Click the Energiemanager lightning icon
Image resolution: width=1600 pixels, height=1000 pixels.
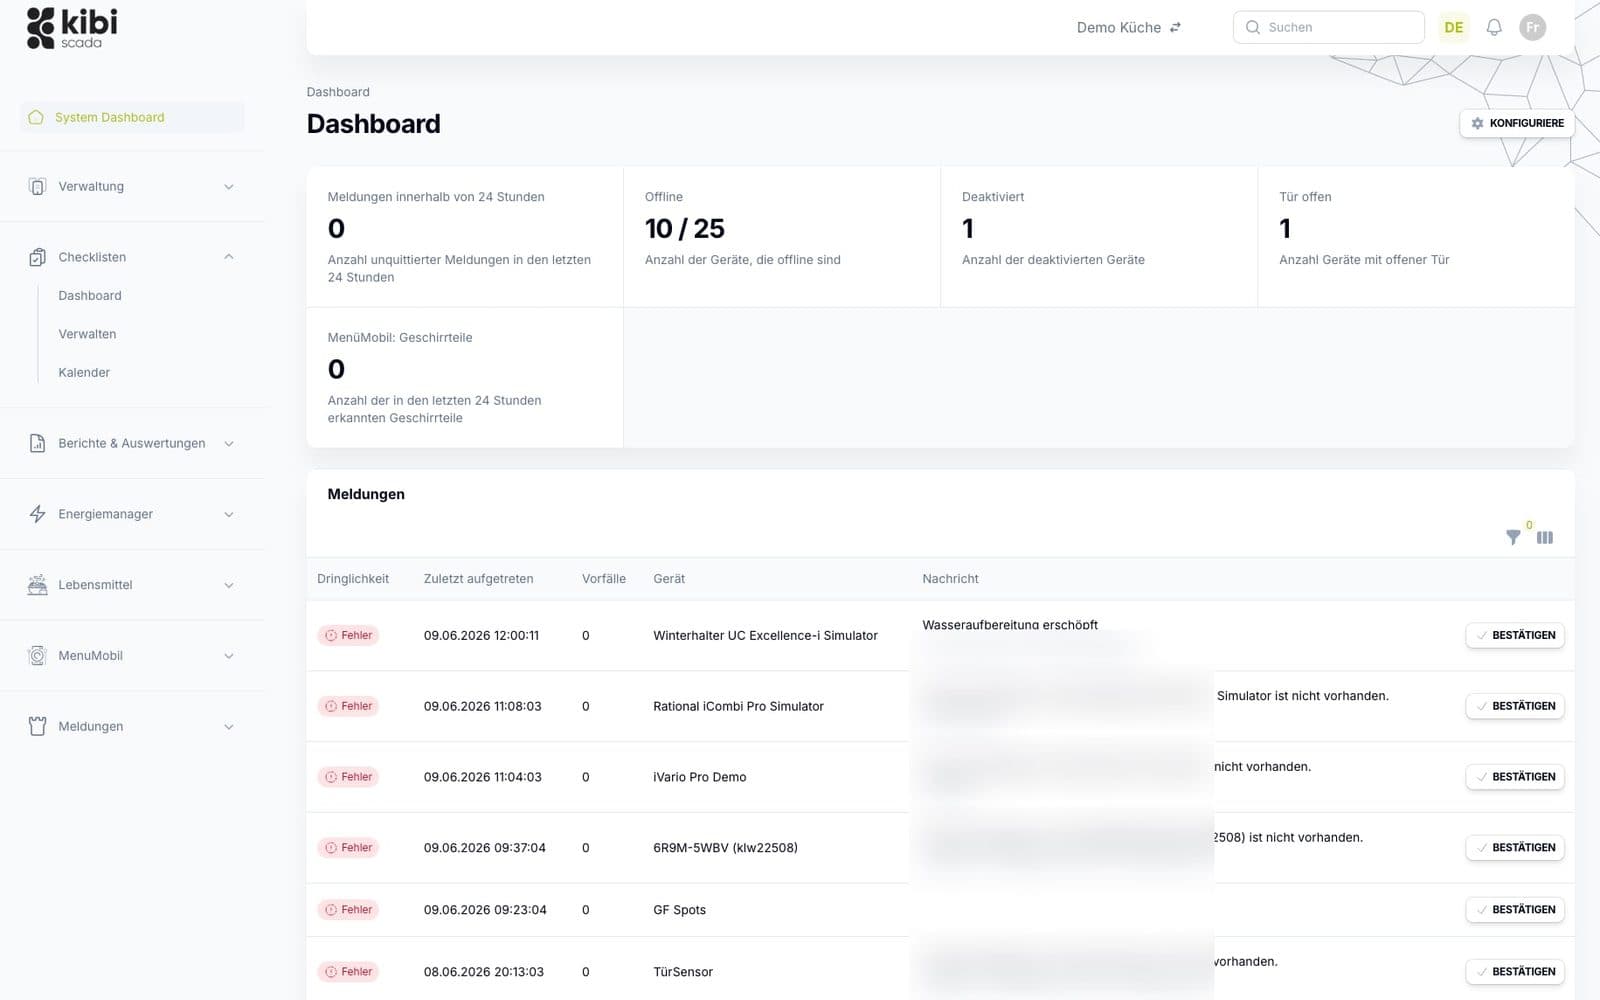37,514
